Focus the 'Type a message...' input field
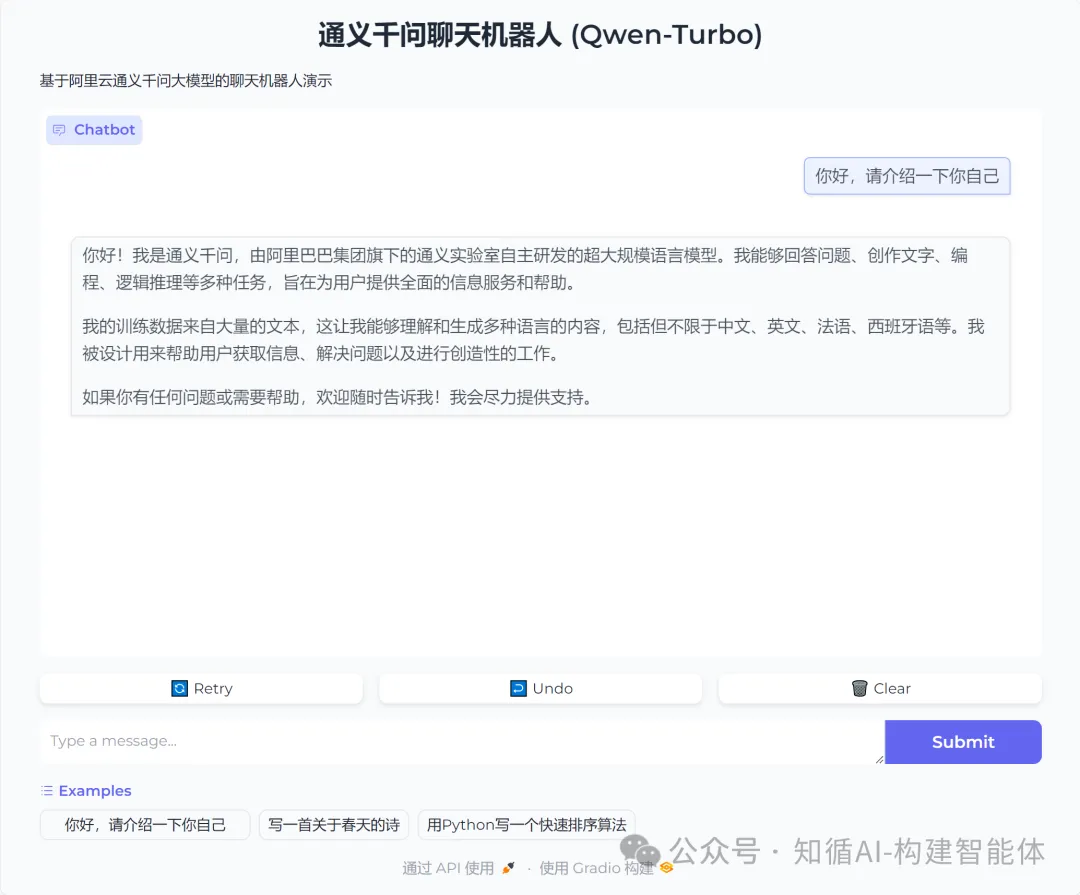 click(461, 741)
